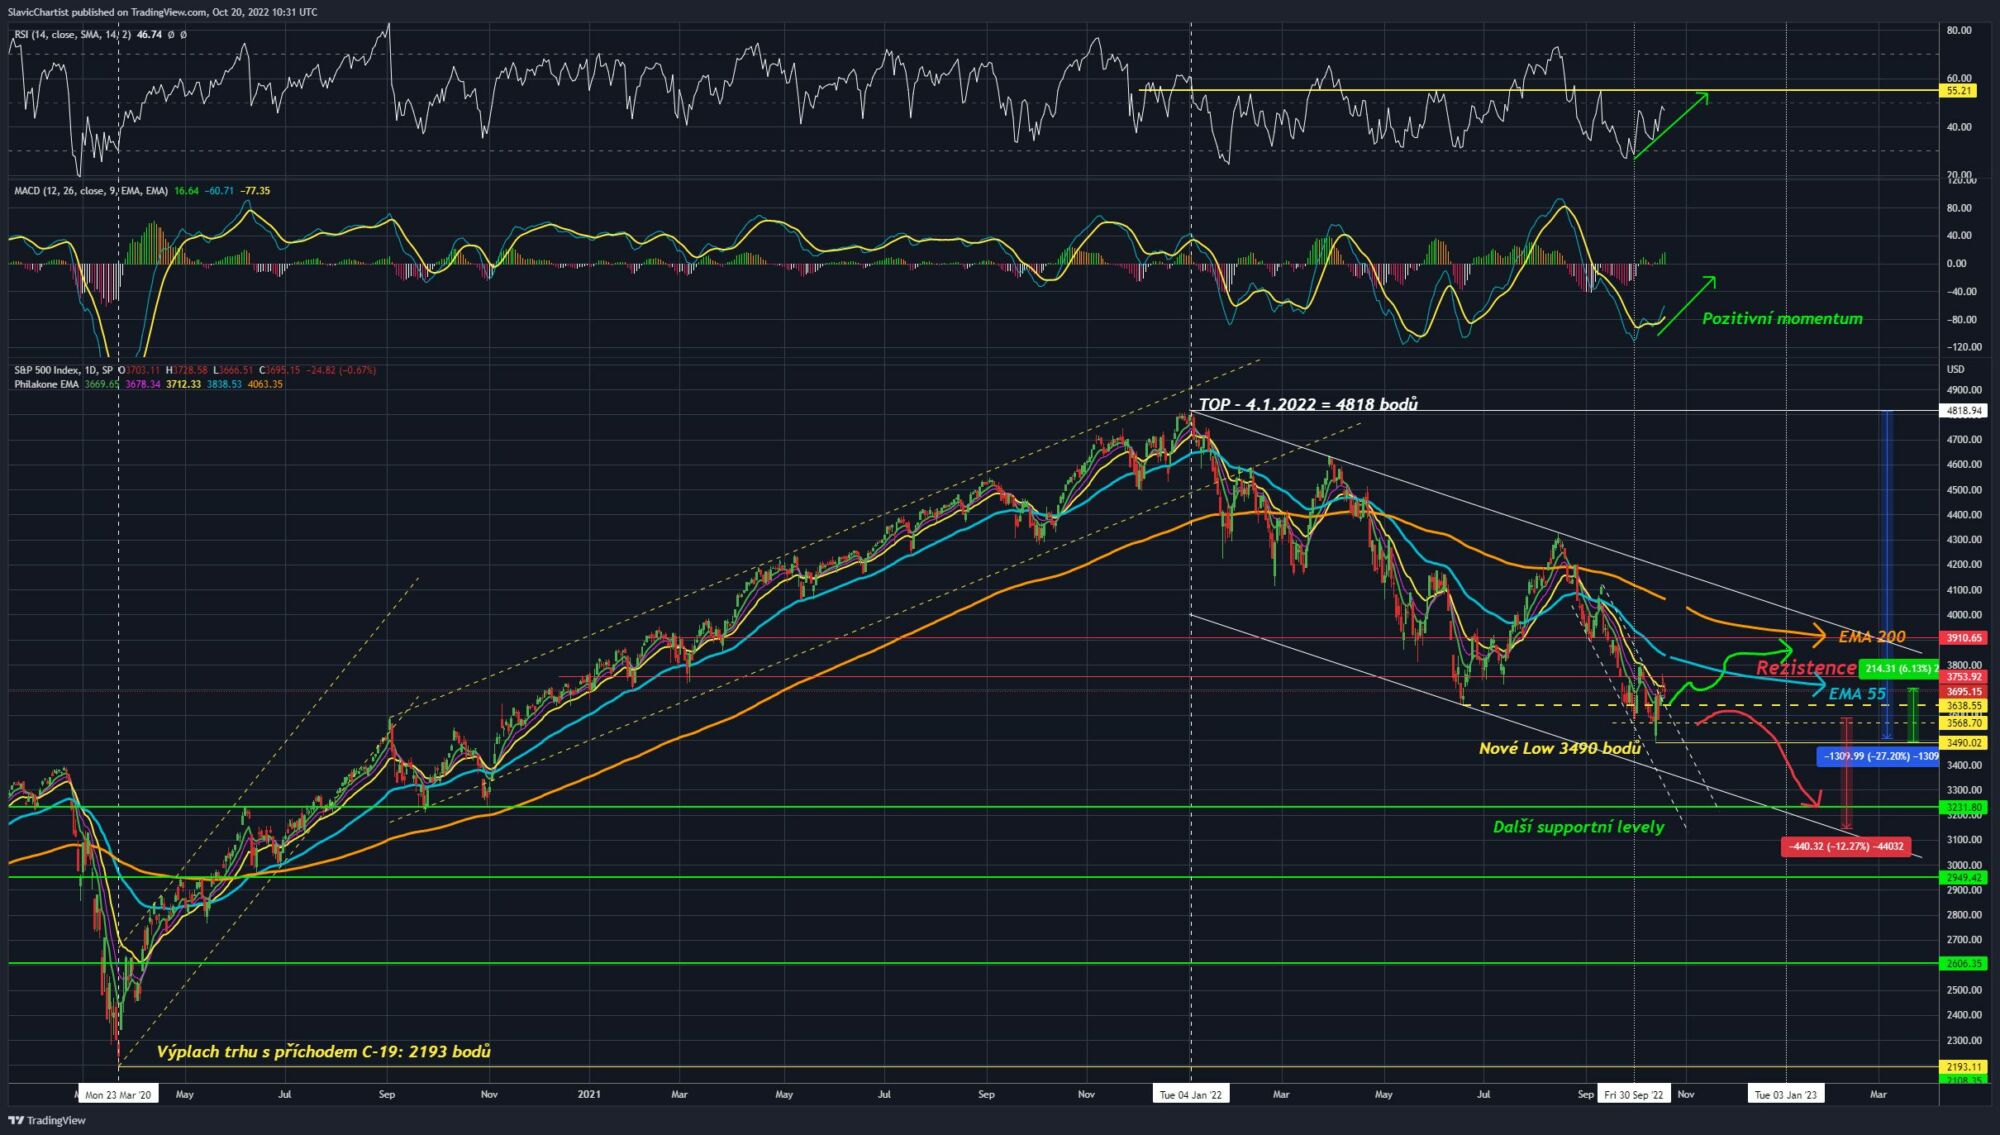The image size is (2000, 1135).
Task: Select the Philakone EMA legend label
Action: (x=47, y=384)
